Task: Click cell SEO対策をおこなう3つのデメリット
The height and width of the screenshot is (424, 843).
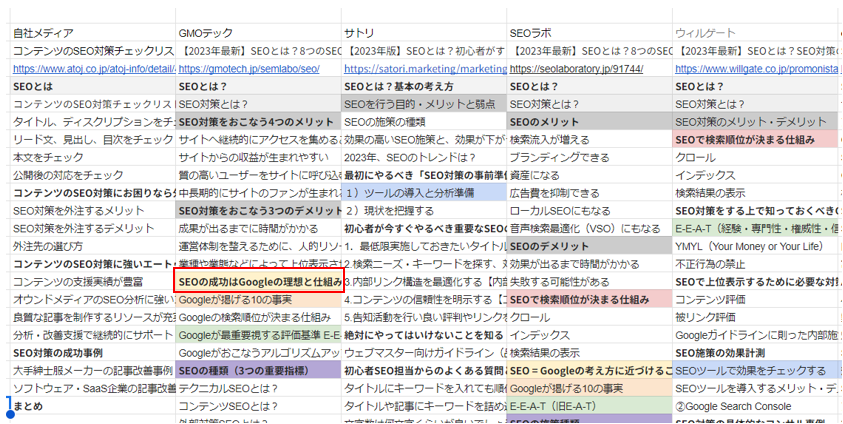Action: (259, 211)
